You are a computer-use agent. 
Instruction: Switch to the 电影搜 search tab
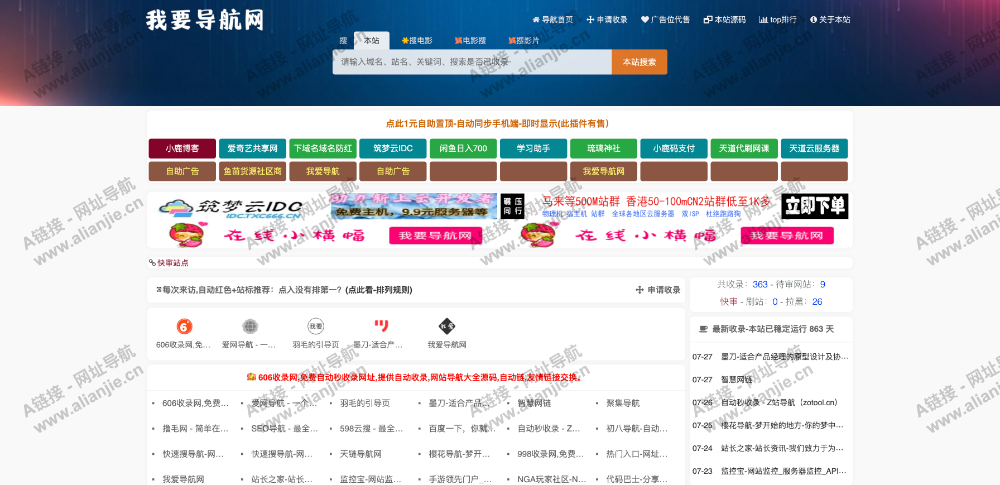click(x=471, y=40)
